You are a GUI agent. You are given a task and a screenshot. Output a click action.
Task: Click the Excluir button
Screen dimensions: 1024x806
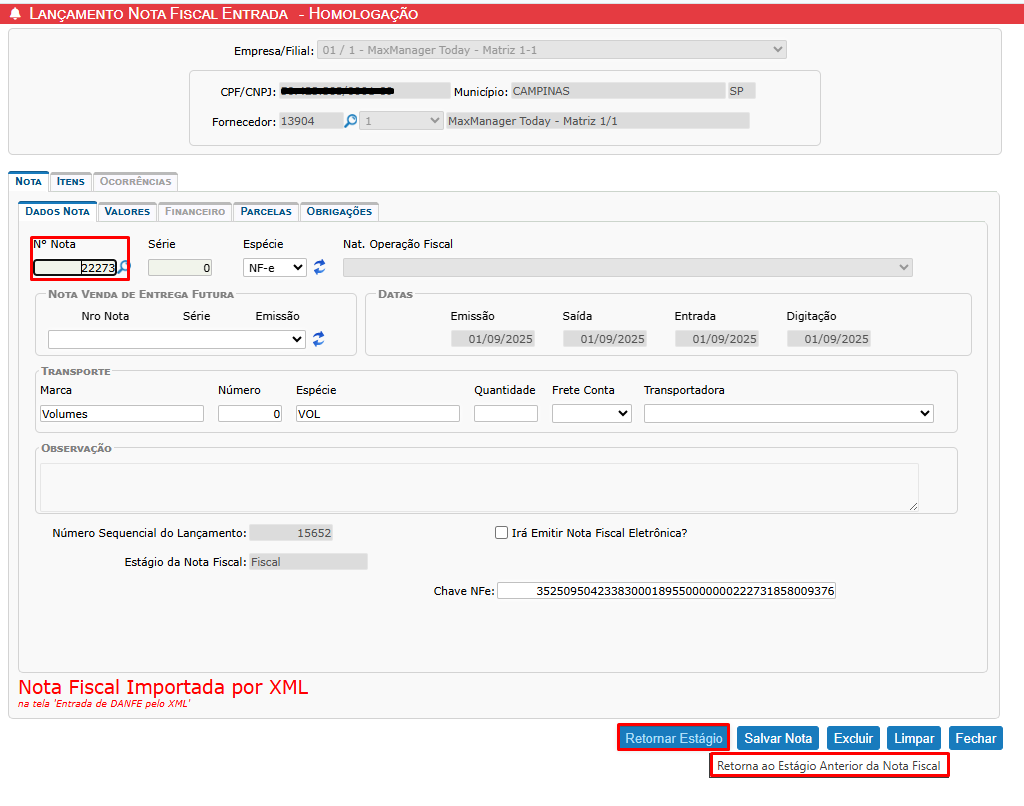point(853,738)
